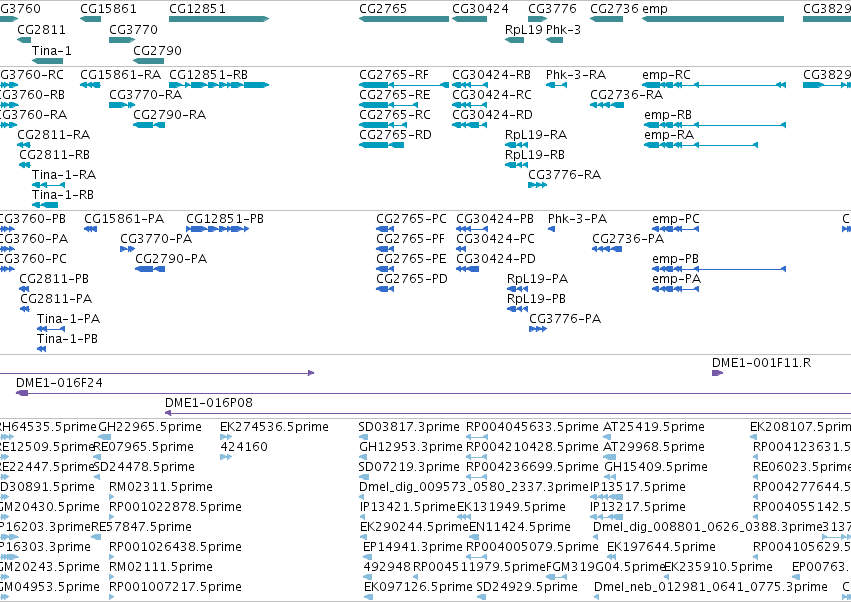Select the SD03817.3prime EST label
Screen dimensions: 851x602
409,427
